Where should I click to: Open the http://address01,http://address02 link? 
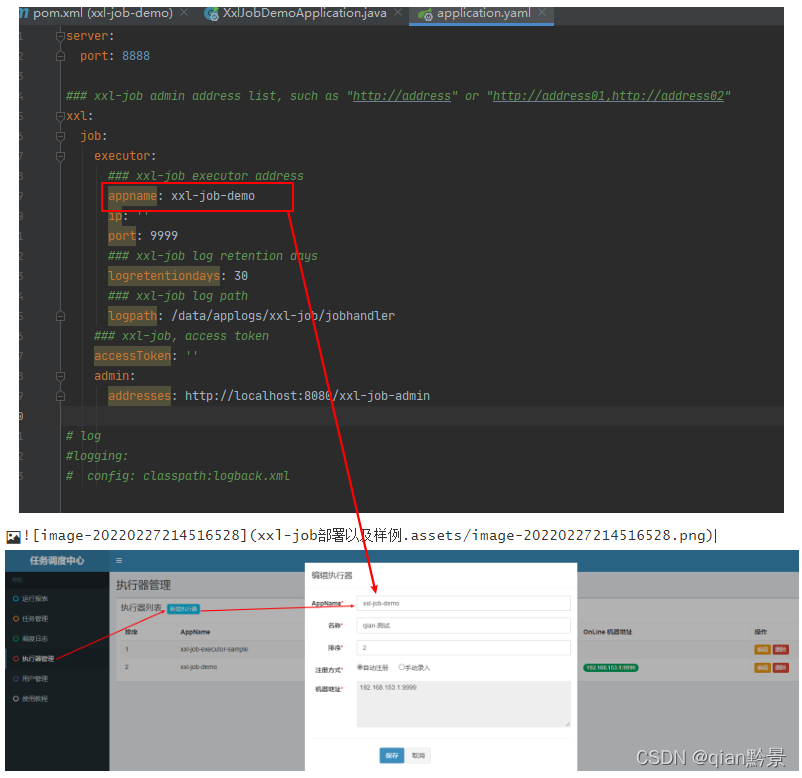[608, 96]
